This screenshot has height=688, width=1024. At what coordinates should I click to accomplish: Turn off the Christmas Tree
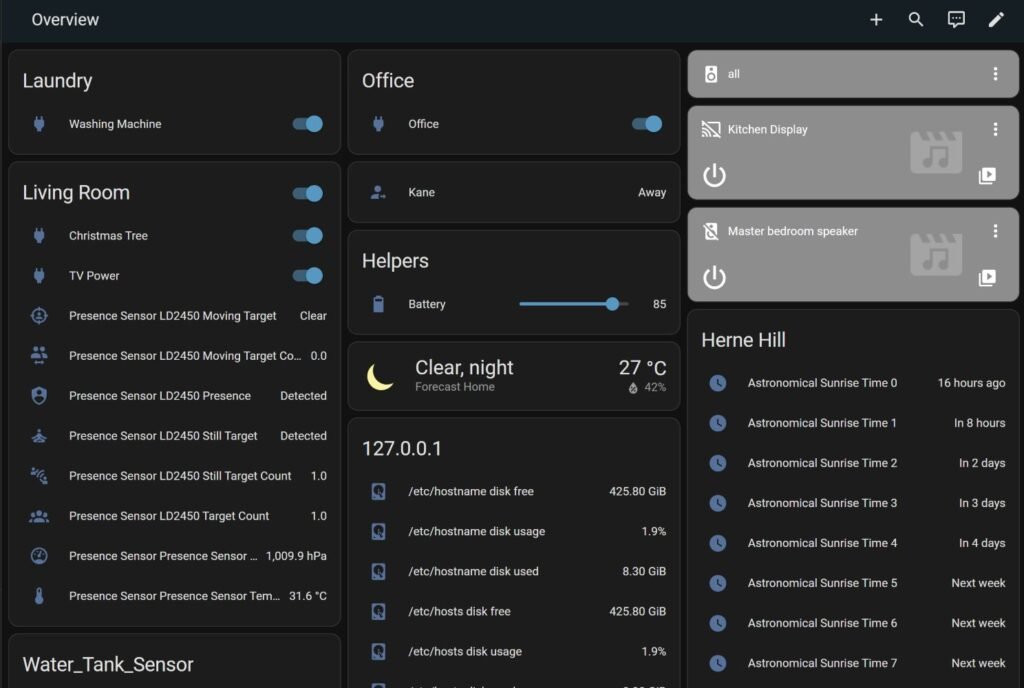(307, 235)
